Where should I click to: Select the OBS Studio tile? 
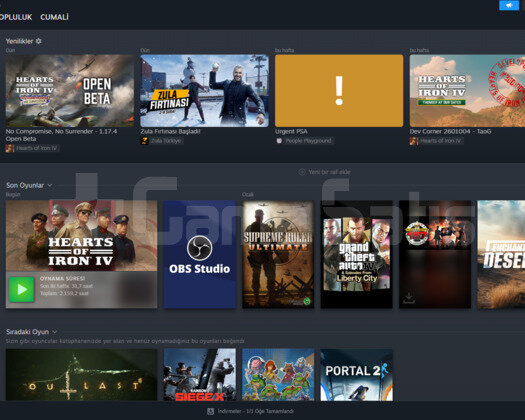200,254
